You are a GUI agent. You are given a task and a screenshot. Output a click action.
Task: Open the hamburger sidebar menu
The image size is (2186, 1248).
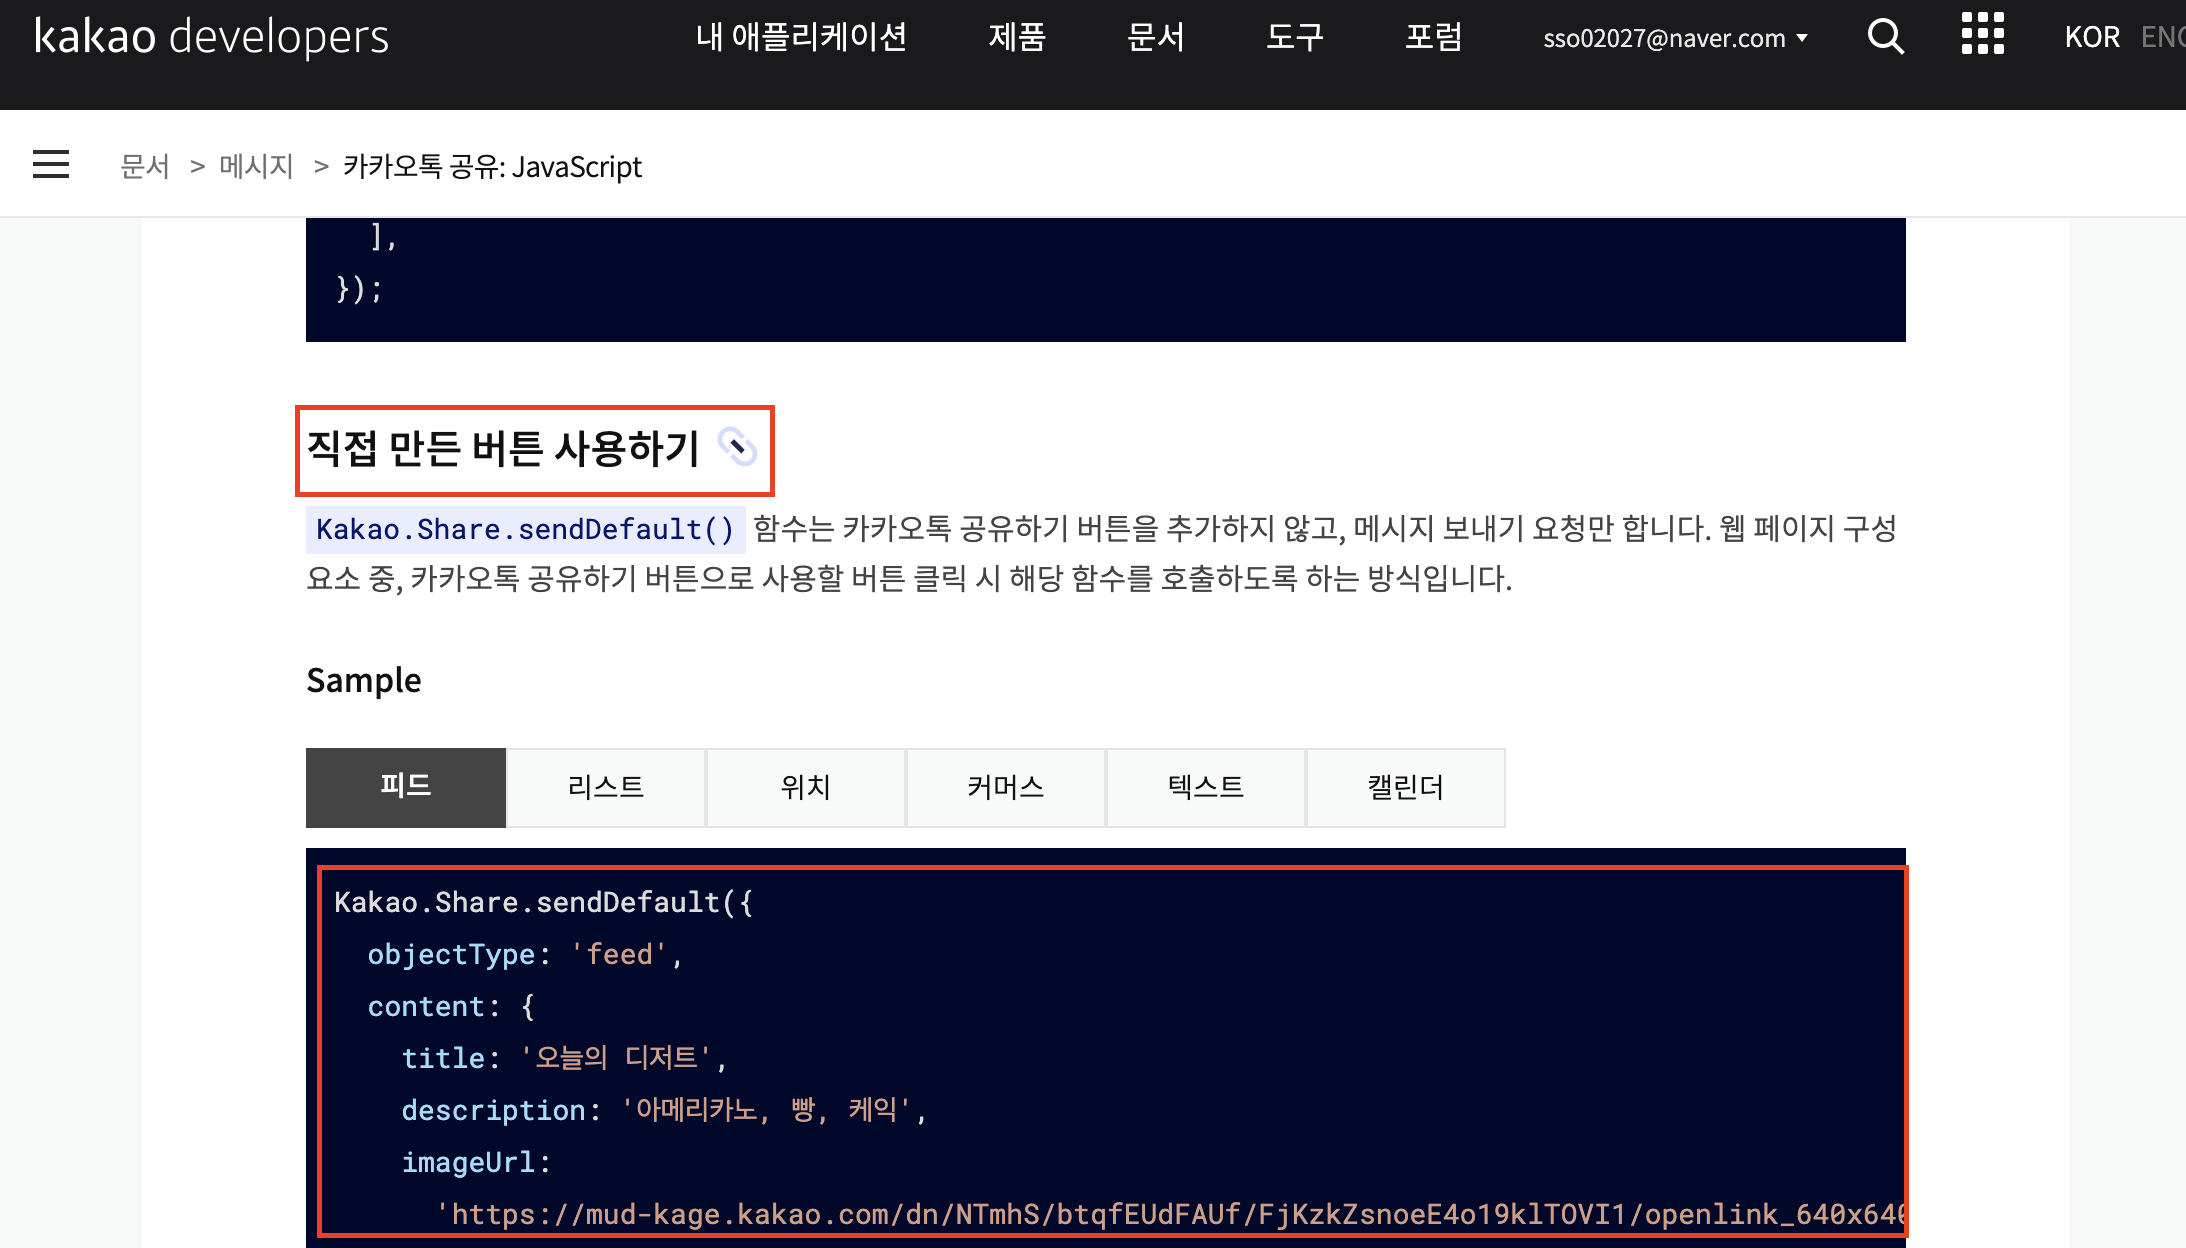tap(51, 165)
